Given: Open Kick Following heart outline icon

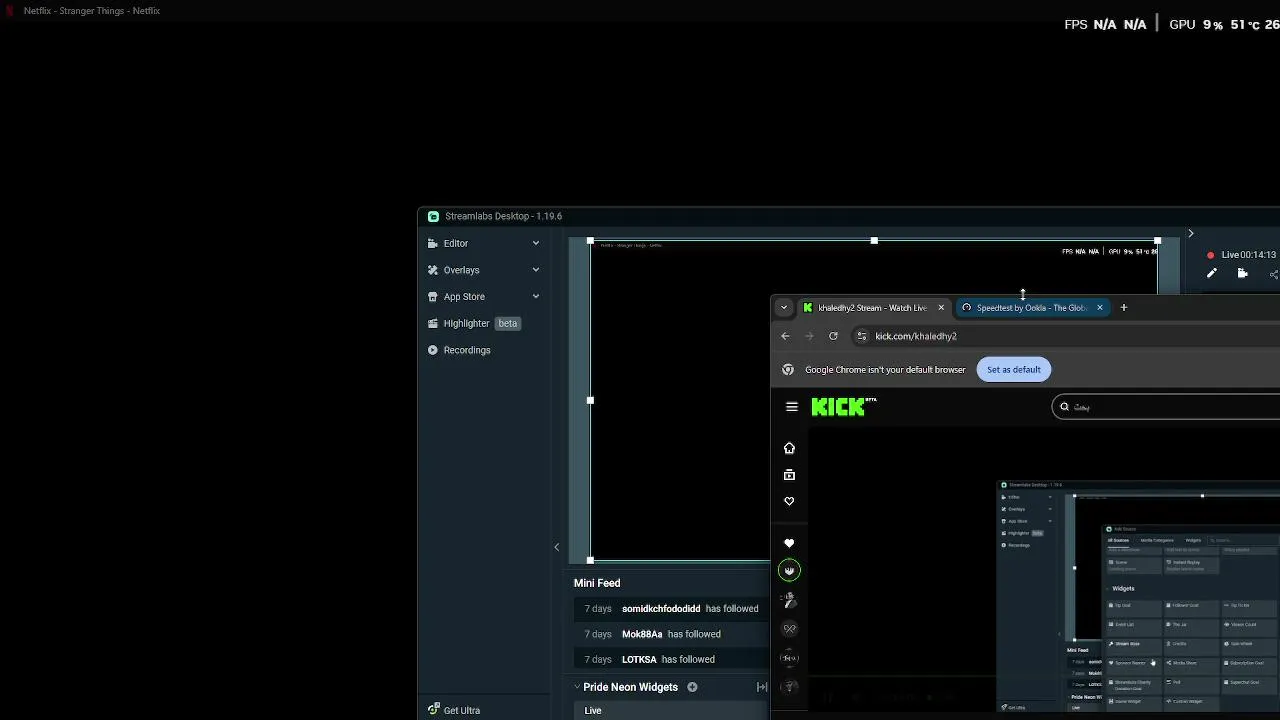Looking at the screenshot, I should pyautogui.click(x=789, y=501).
